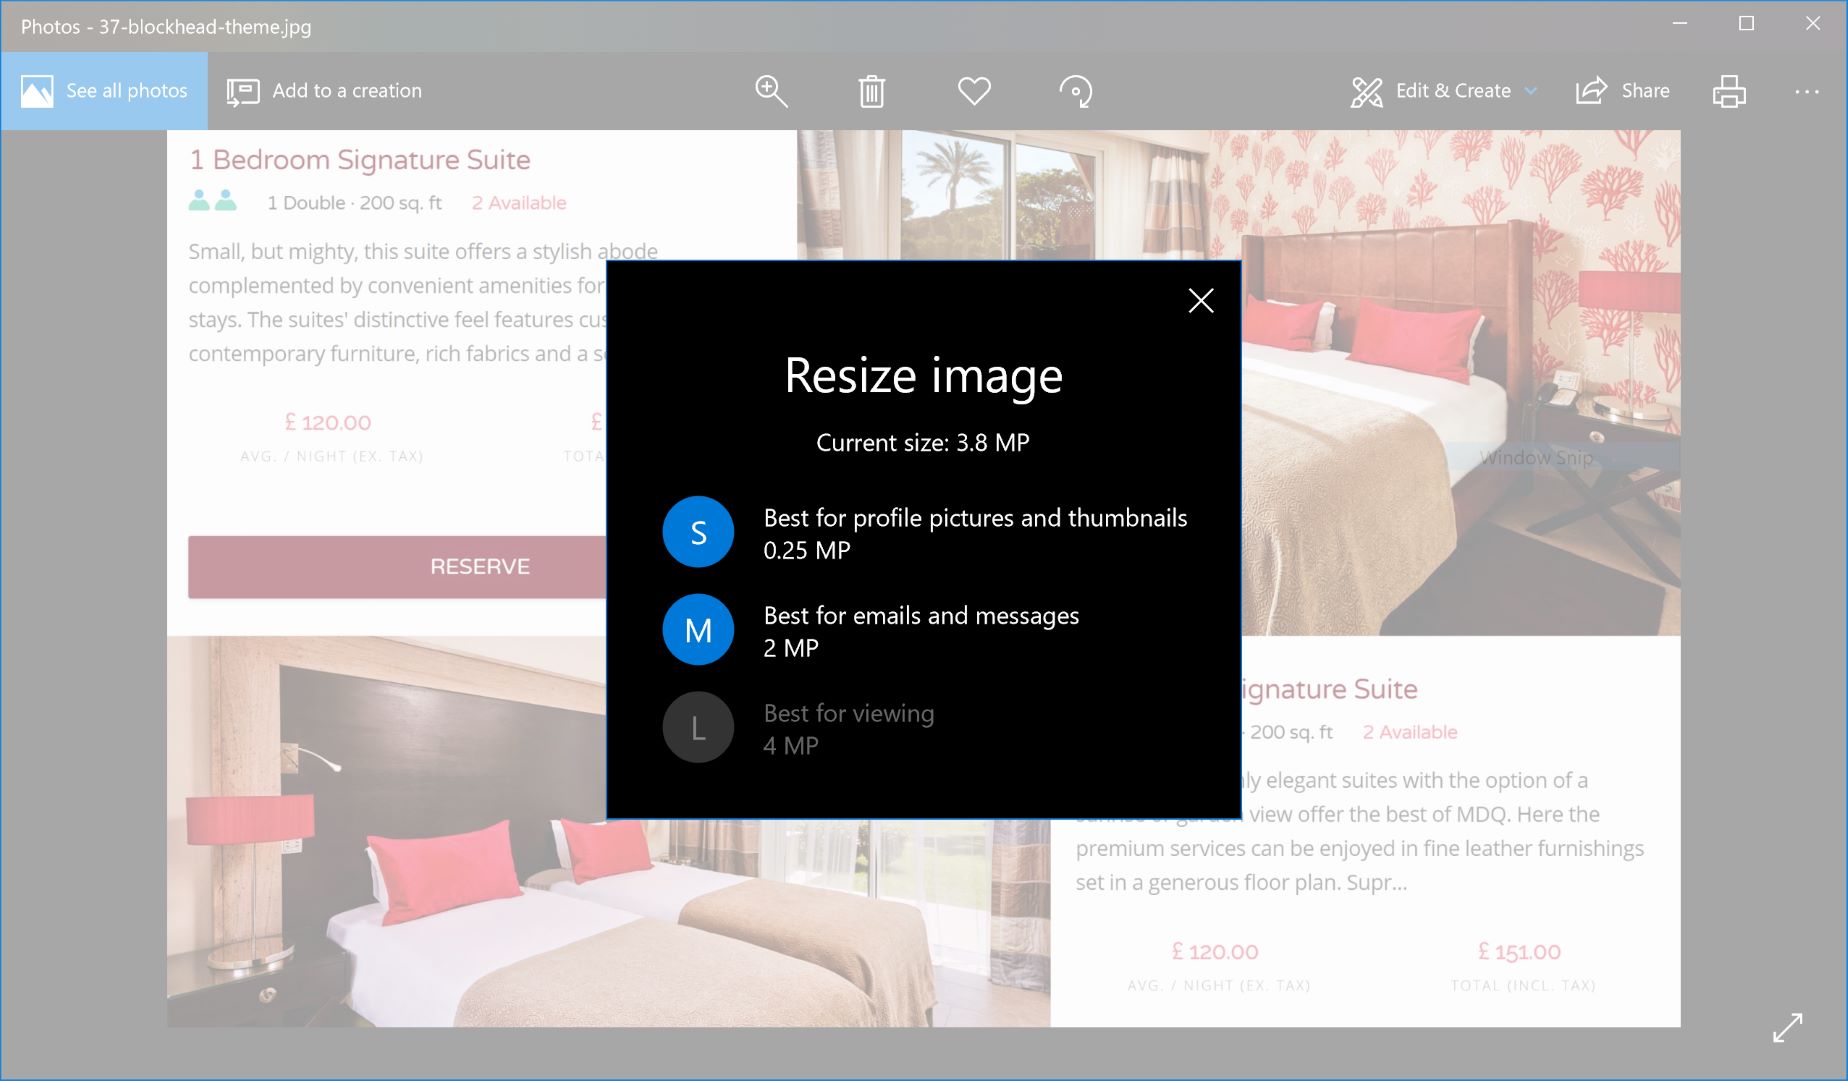1848x1081 pixels.
Task: Click the Zoom magnifier icon
Action: pyautogui.click(x=771, y=91)
